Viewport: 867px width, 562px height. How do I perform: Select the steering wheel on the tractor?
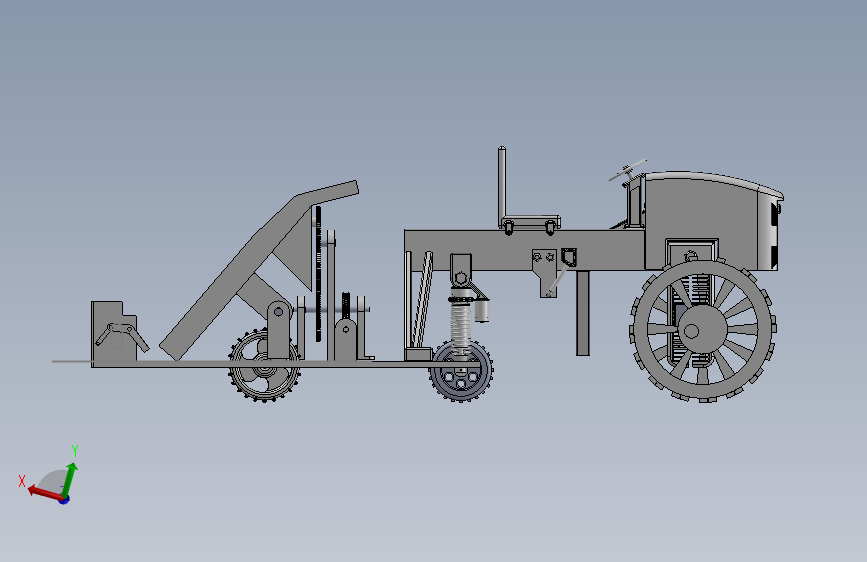pos(628,169)
